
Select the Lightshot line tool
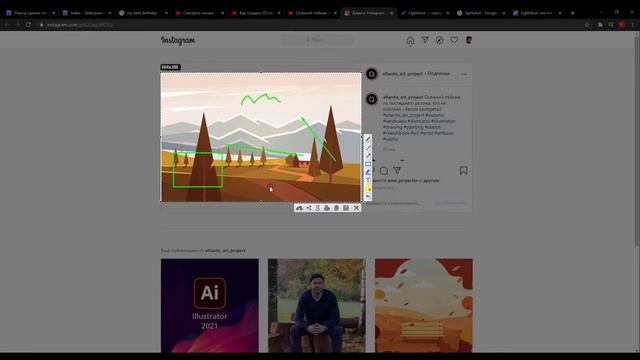click(x=368, y=148)
